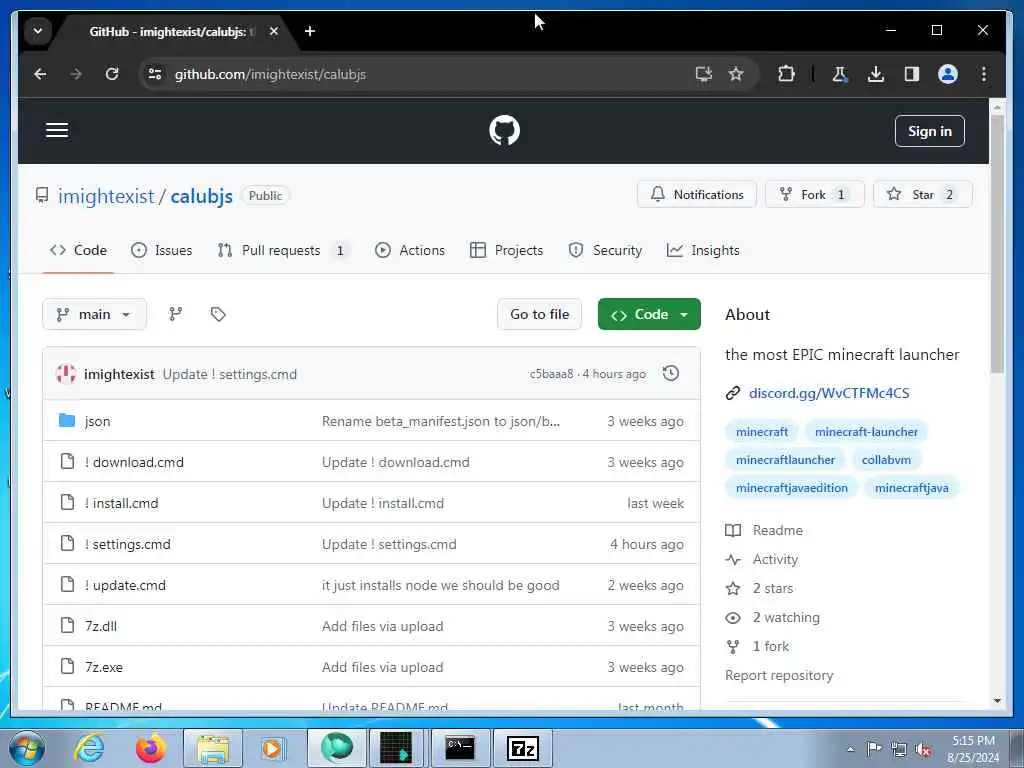
Task: Show hidden system tray icons arrow
Action: 850,750
